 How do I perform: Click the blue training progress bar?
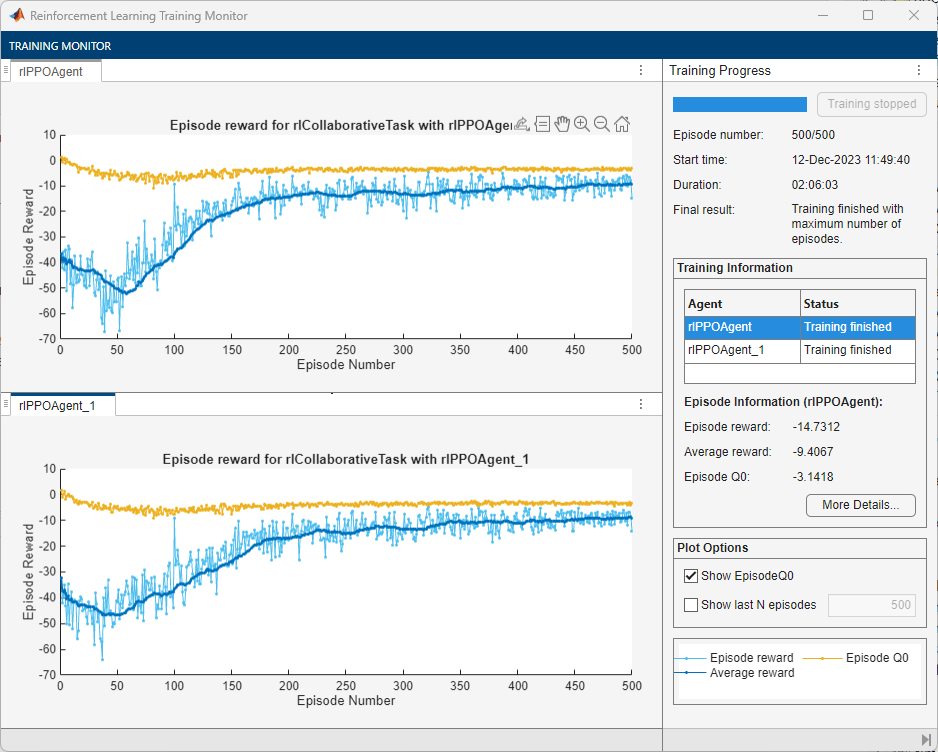740,104
